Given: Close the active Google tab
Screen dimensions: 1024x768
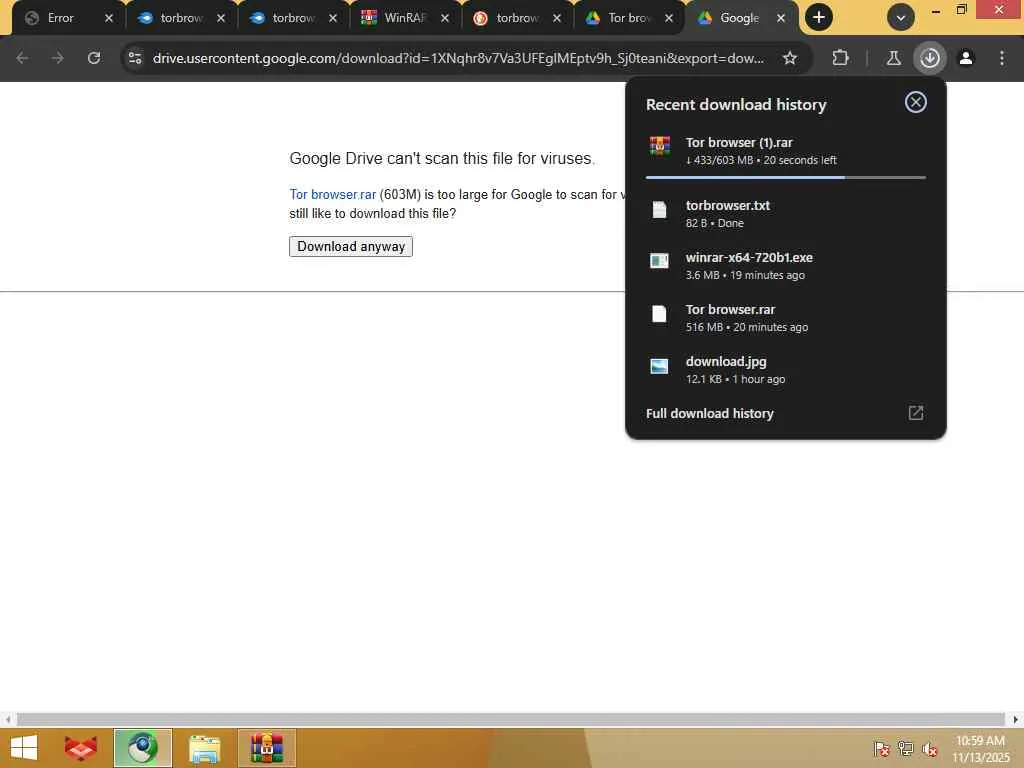Looking at the screenshot, I should [780, 18].
